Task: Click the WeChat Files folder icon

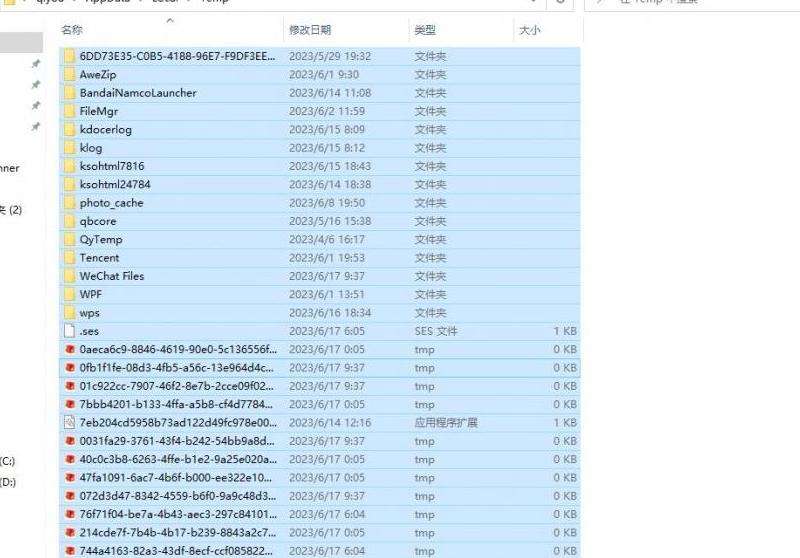Action: pos(69,276)
